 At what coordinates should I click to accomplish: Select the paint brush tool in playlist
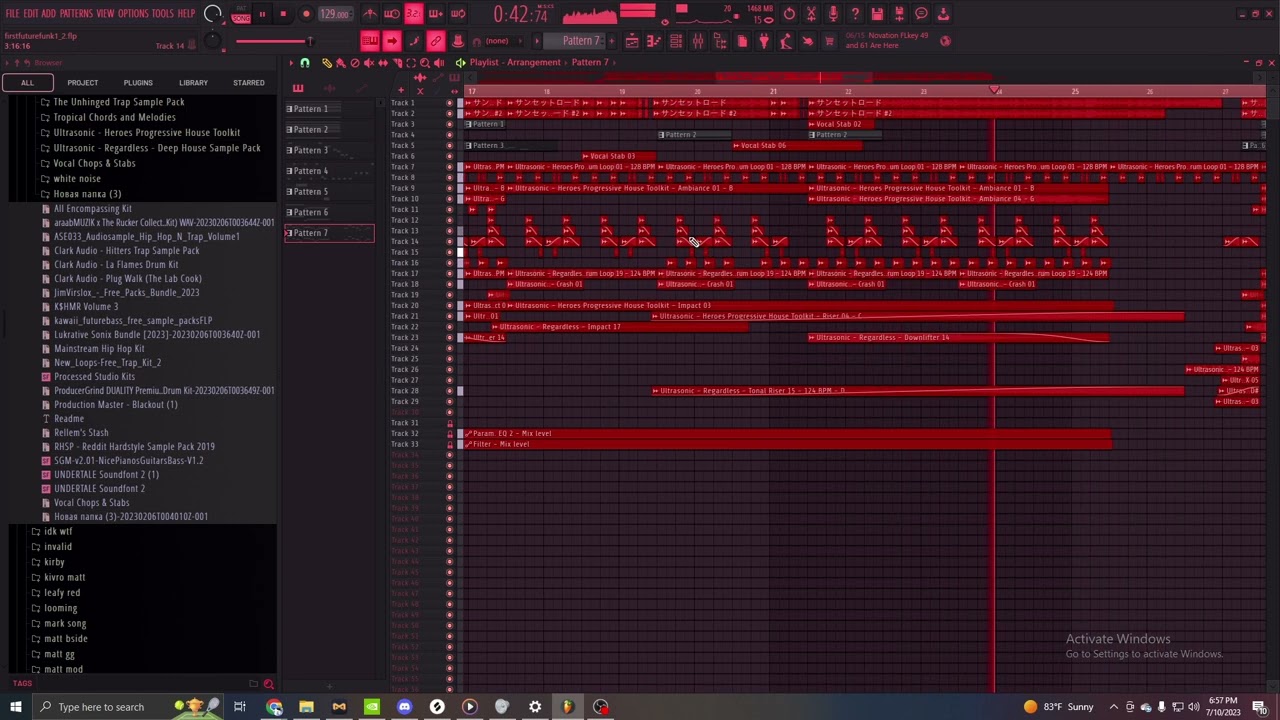(341, 63)
